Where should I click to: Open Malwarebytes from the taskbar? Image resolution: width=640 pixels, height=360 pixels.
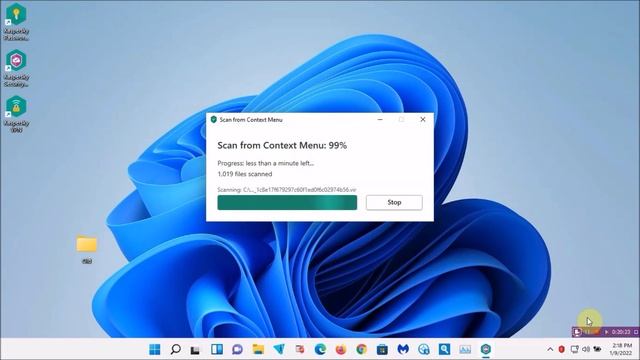403,349
